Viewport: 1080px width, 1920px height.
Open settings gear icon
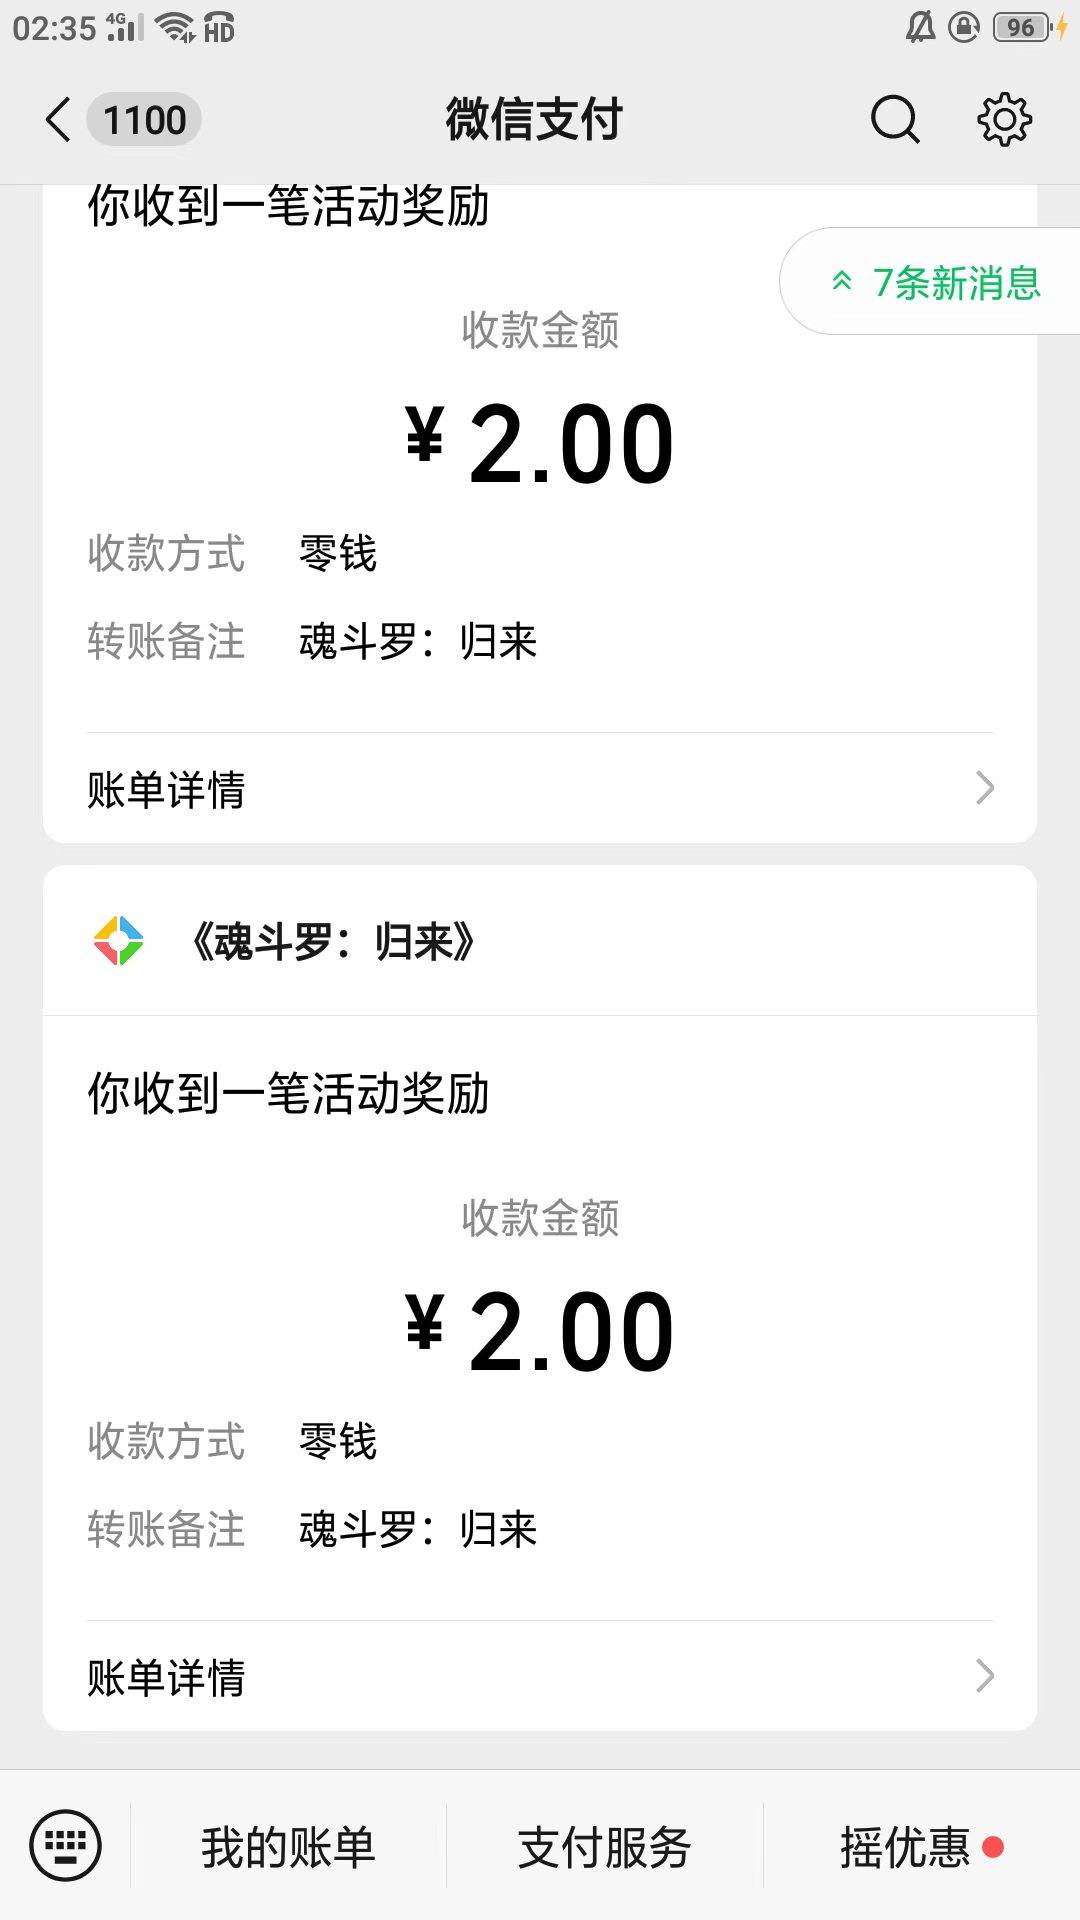coord(1004,120)
